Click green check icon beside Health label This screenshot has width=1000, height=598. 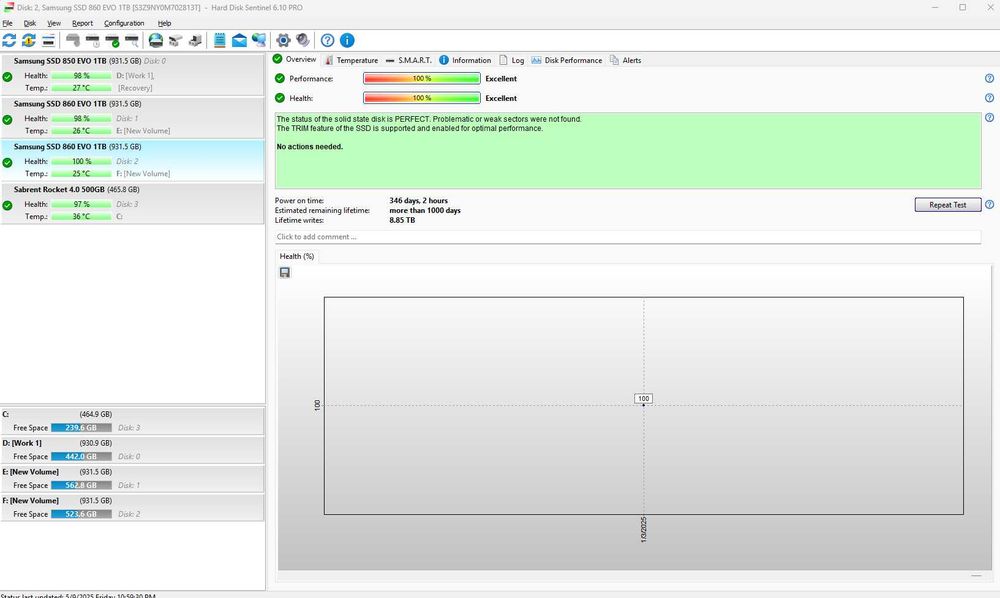pyautogui.click(x=280, y=98)
